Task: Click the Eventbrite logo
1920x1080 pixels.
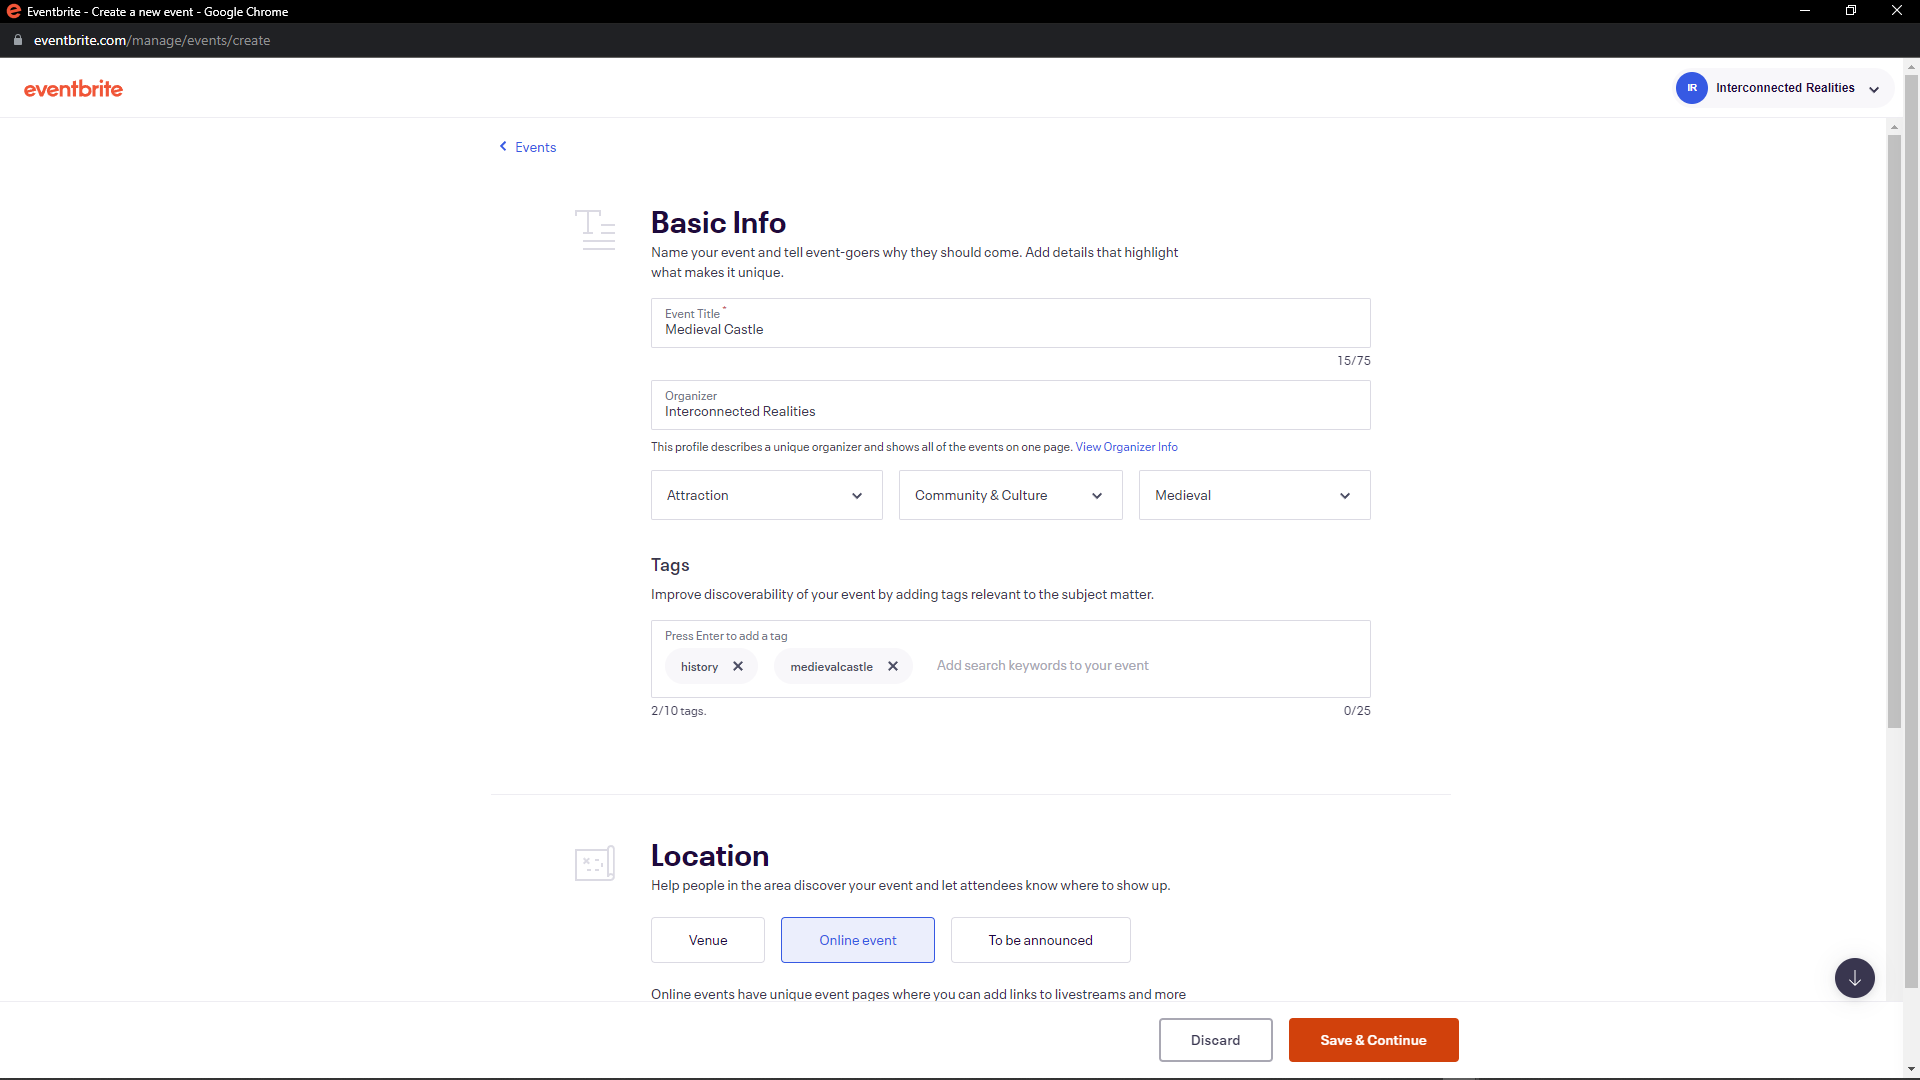Action: coord(72,88)
